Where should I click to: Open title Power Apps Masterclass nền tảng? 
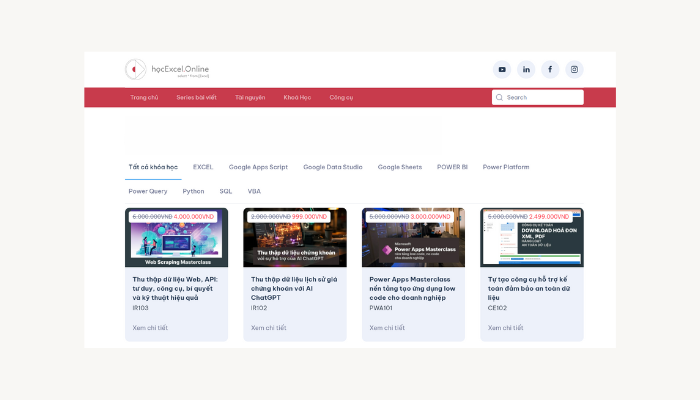412,288
